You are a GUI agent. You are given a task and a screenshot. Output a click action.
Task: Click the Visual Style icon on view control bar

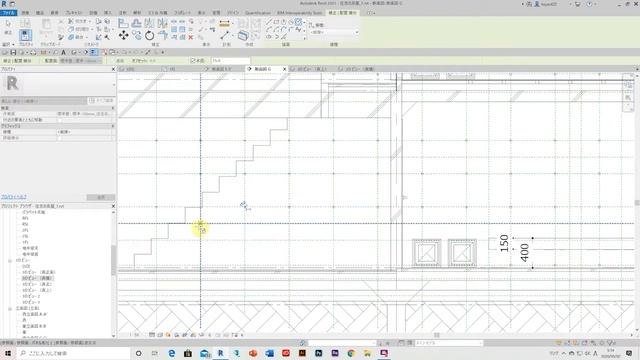pyautogui.click(x=160, y=335)
